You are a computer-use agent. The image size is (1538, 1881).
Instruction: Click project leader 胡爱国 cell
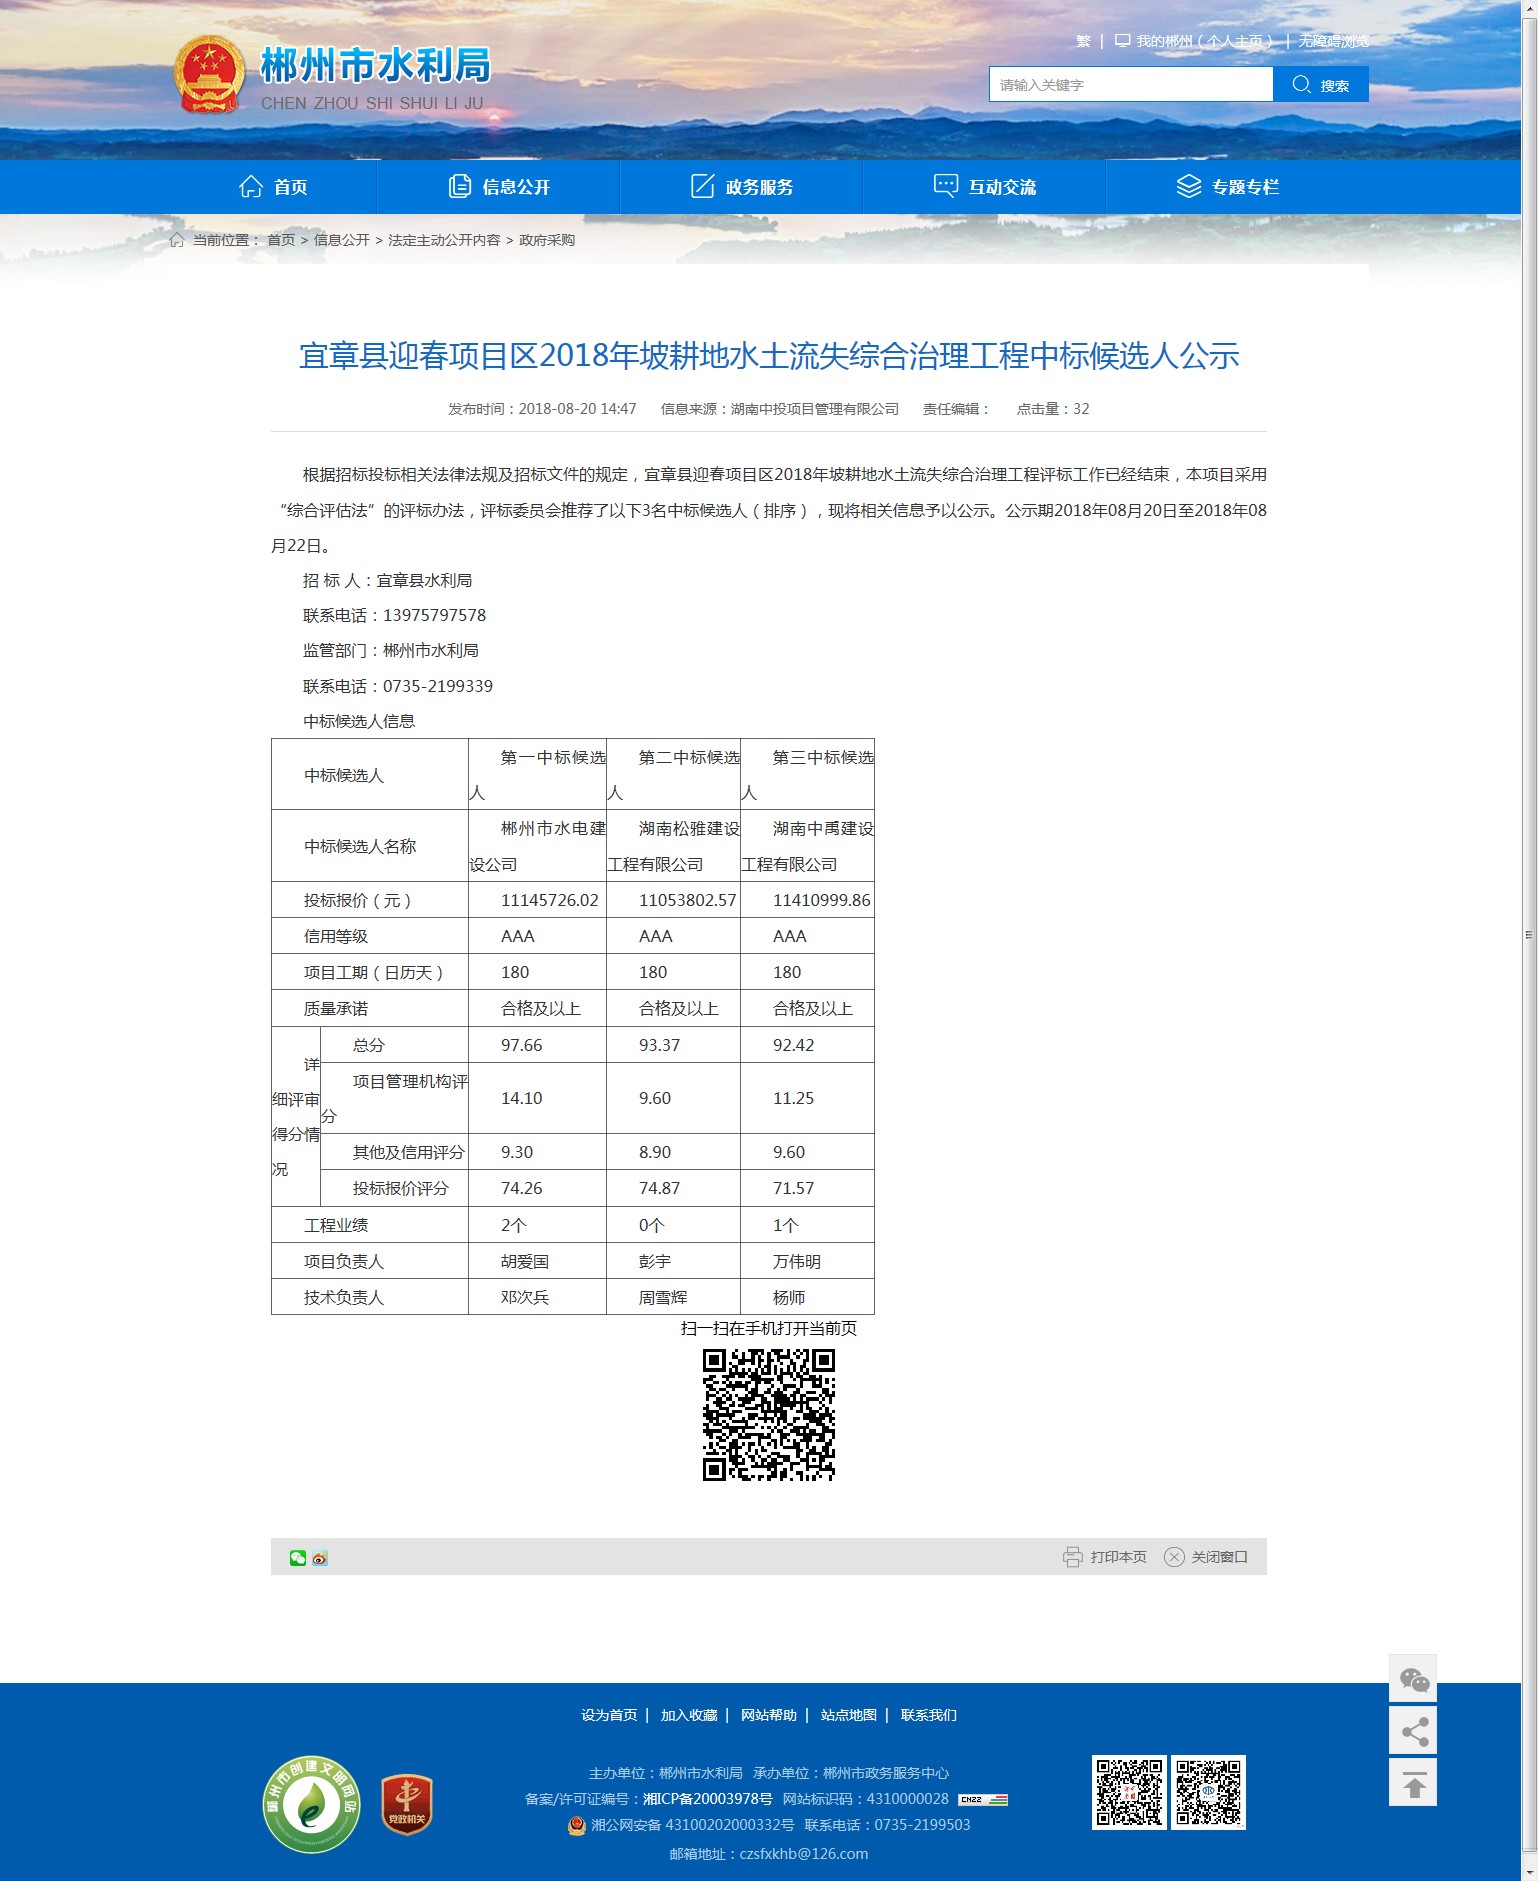[x=538, y=1262]
